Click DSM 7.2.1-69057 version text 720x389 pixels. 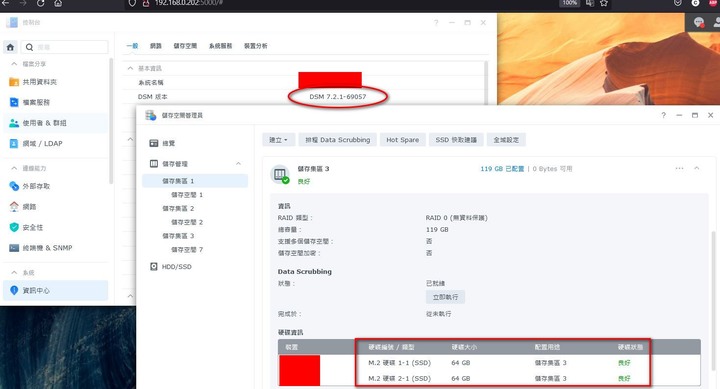coord(338,97)
